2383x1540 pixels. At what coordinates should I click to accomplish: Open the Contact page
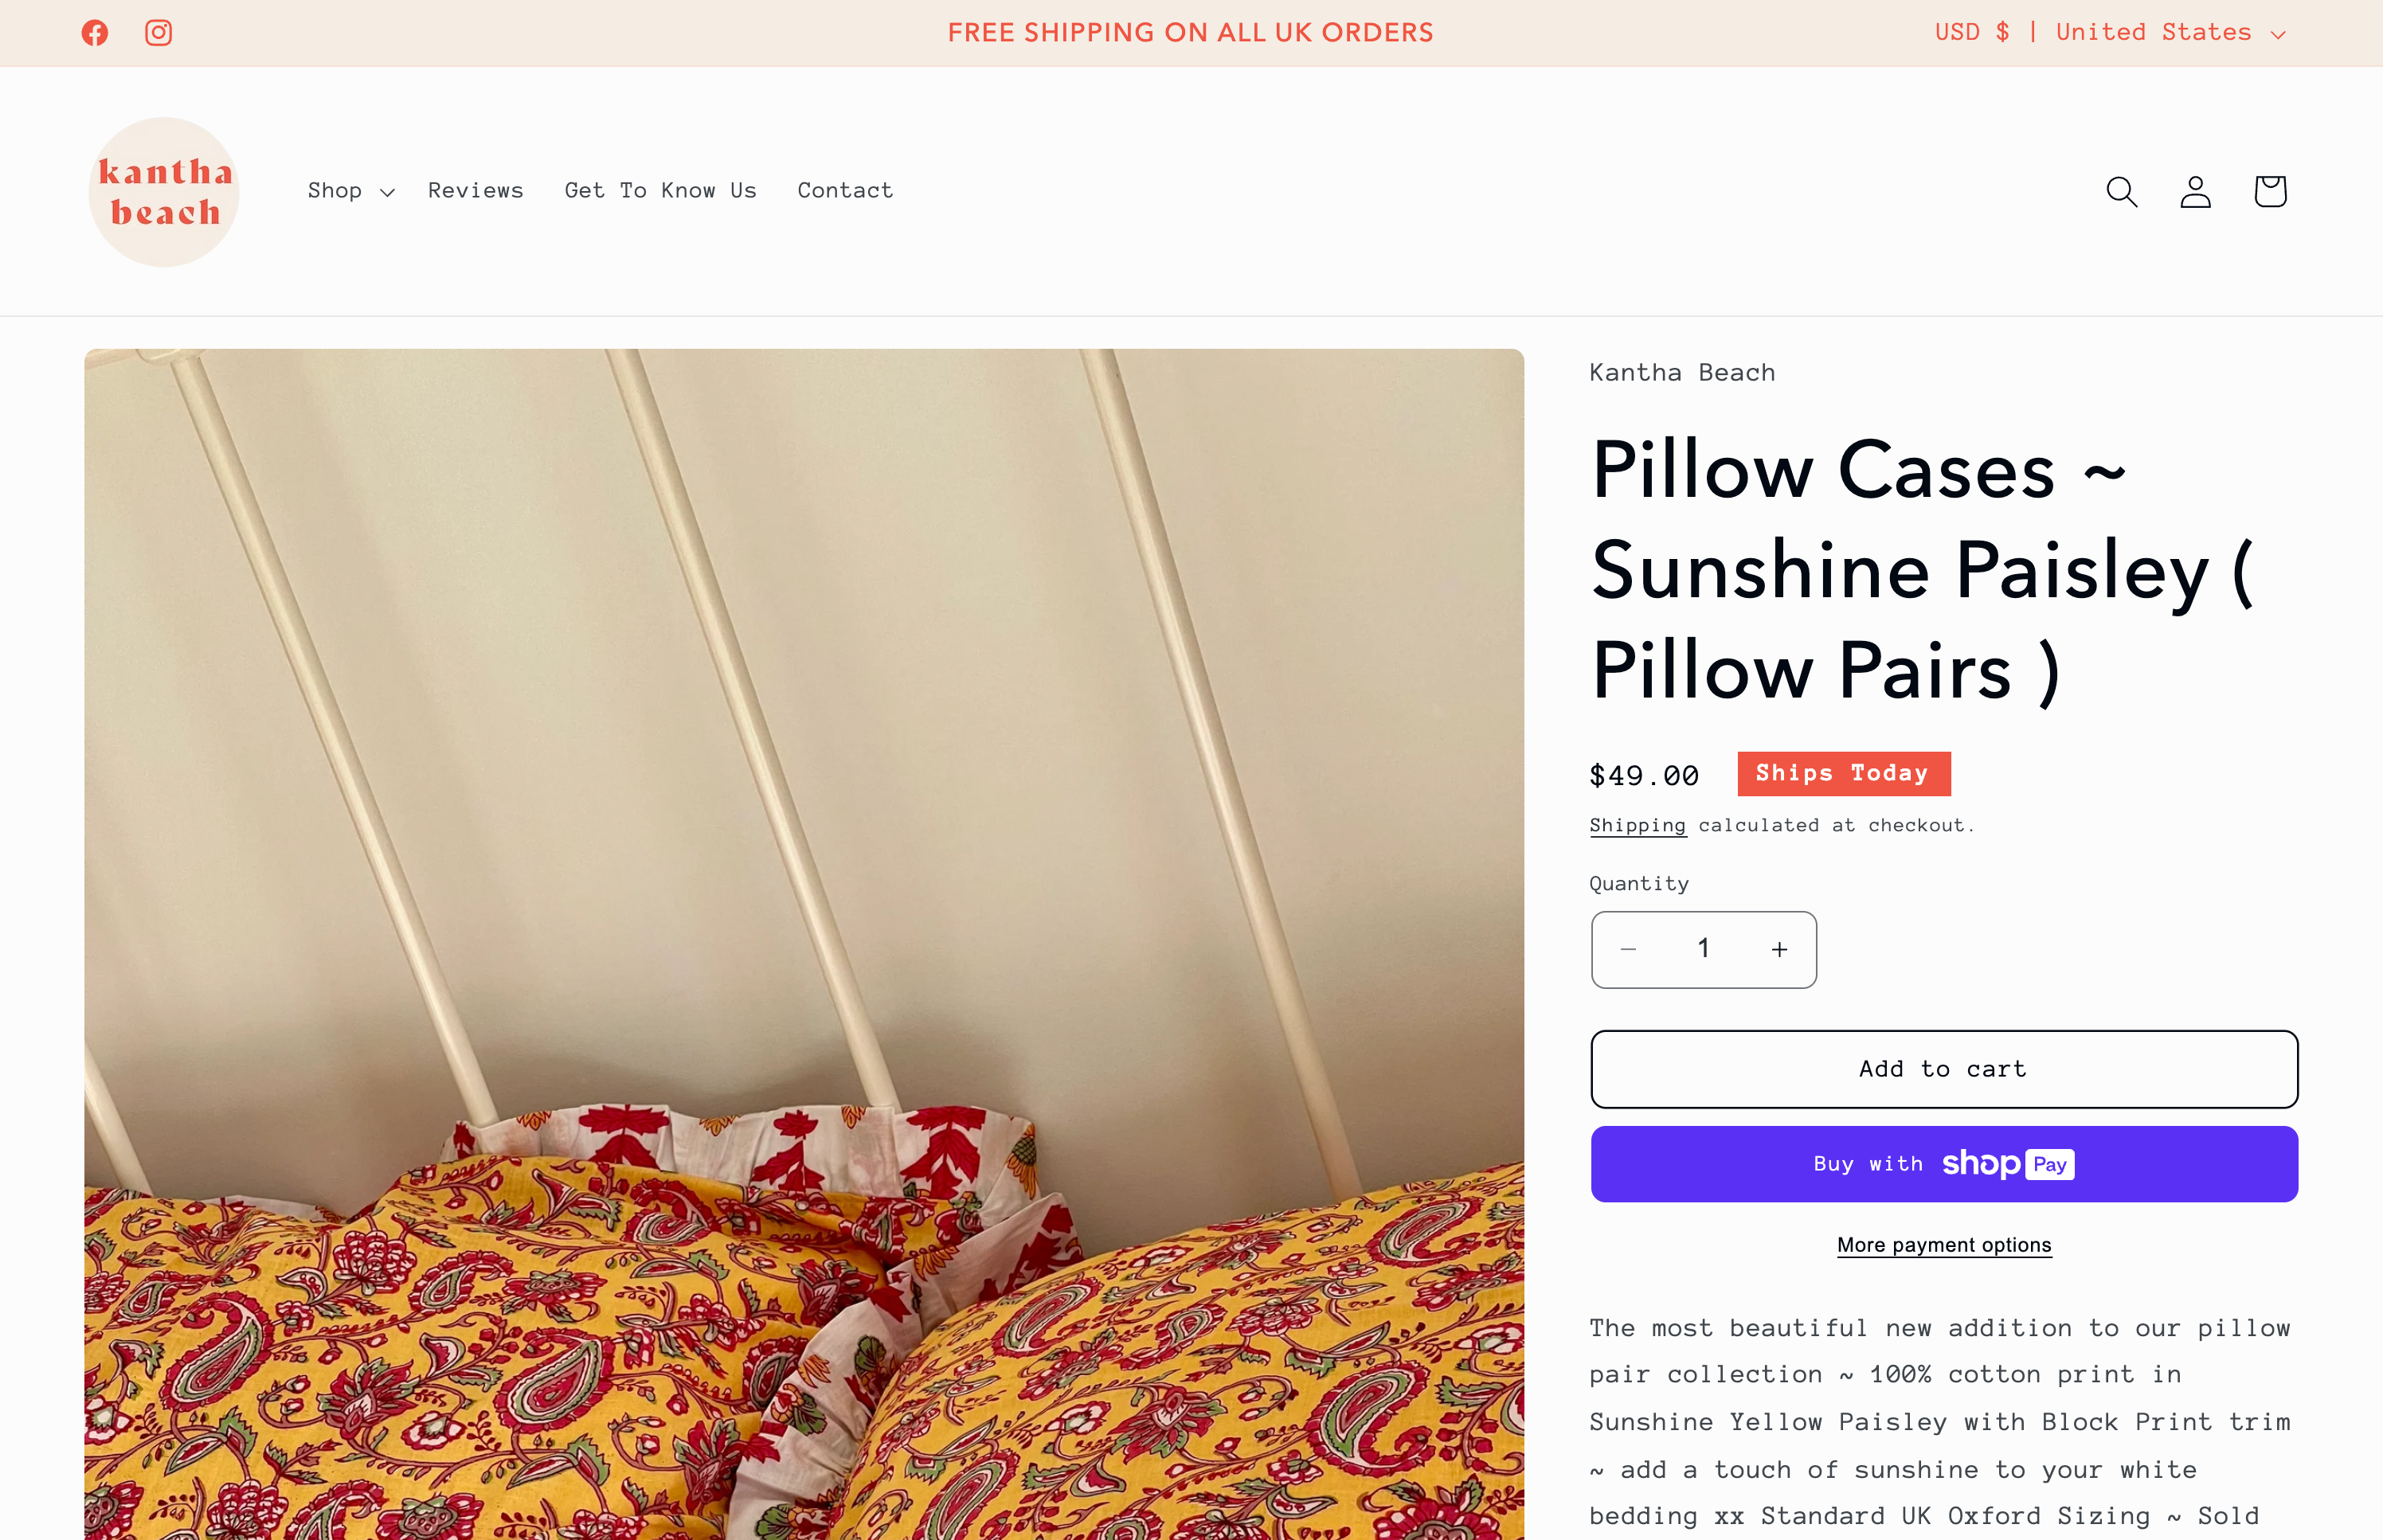tap(845, 191)
